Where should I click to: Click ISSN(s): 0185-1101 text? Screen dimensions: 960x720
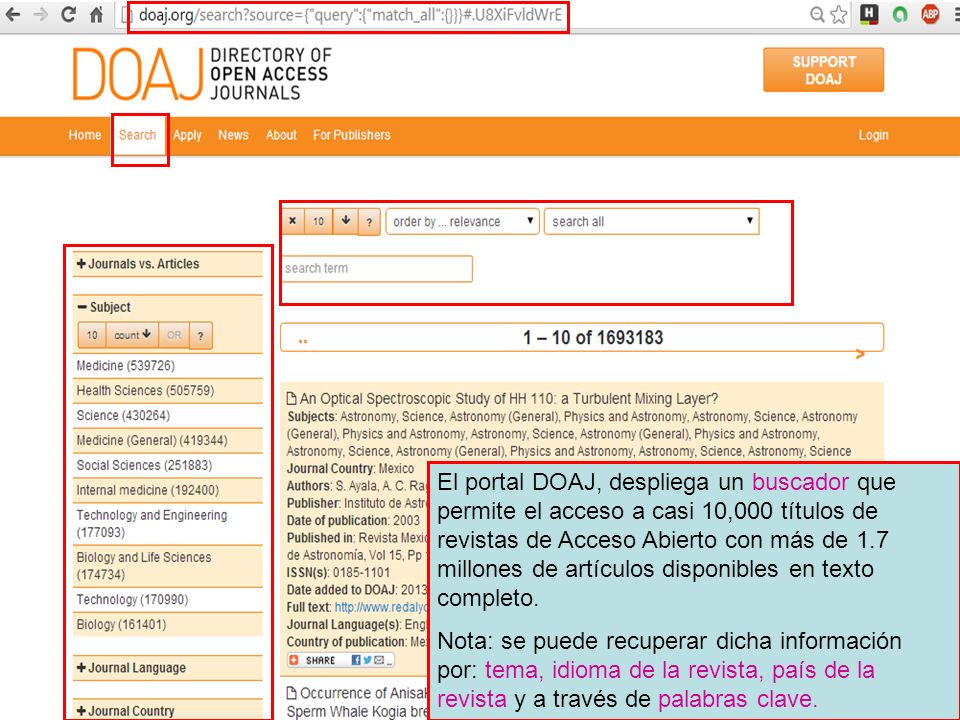pyautogui.click(x=339, y=573)
